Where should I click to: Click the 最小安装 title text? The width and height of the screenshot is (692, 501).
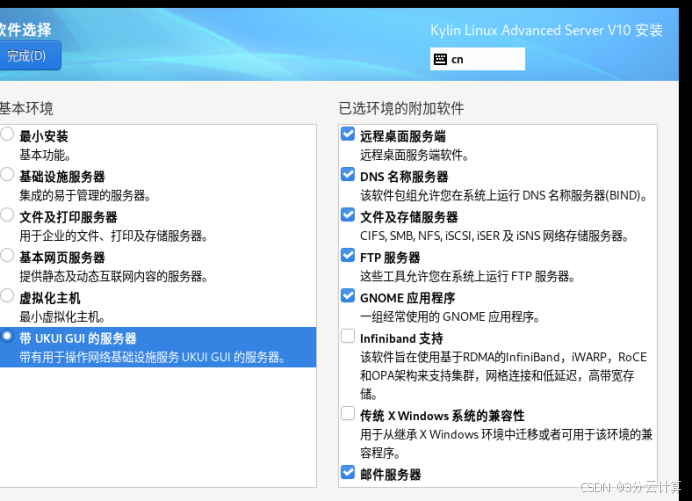(44, 136)
